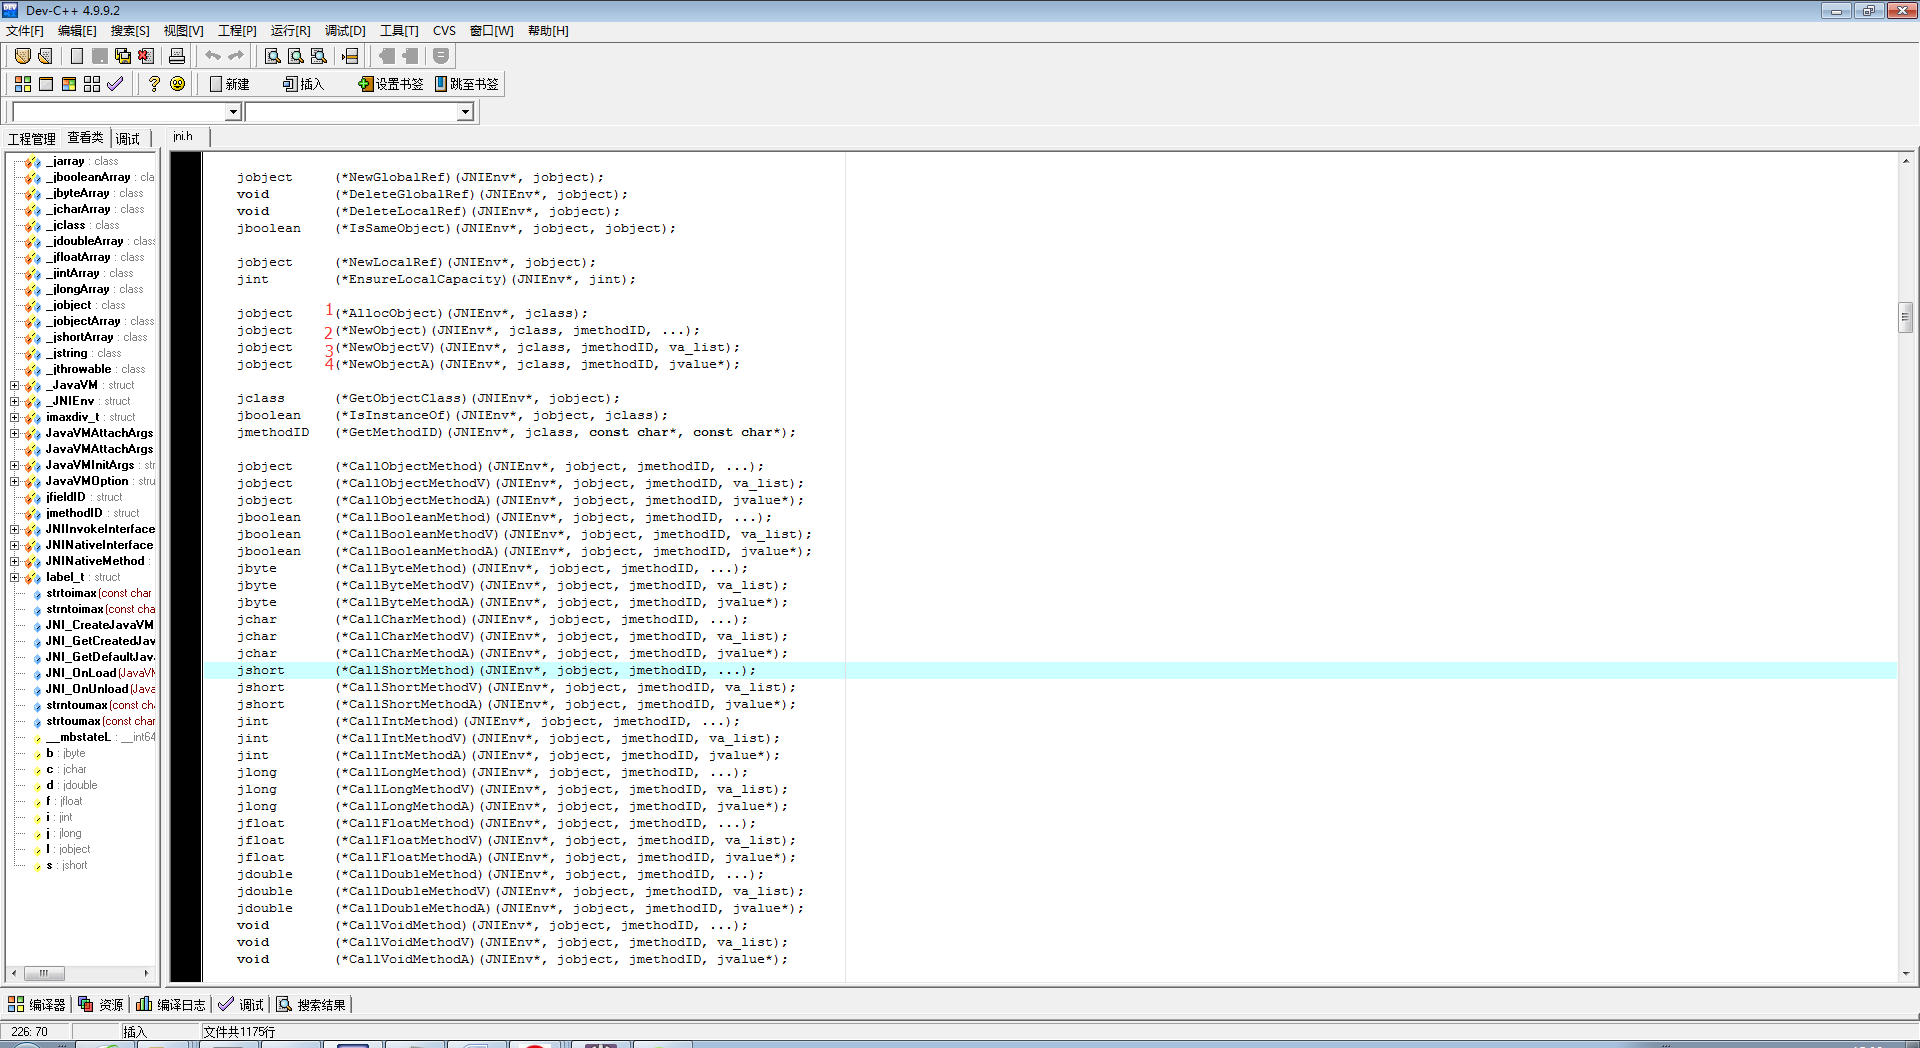Open the 运行[R] run menu
Viewport: 1920px width, 1048px height.
pyautogui.click(x=290, y=31)
